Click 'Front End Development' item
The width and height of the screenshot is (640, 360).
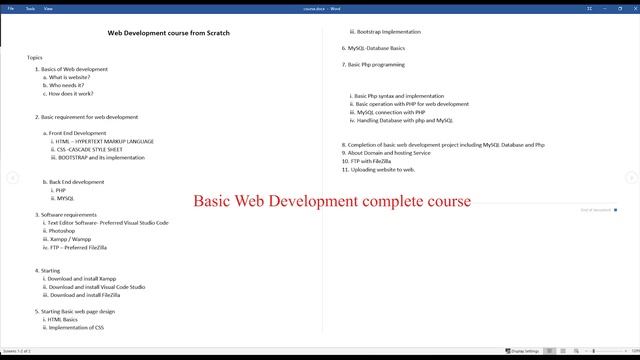point(78,133)
